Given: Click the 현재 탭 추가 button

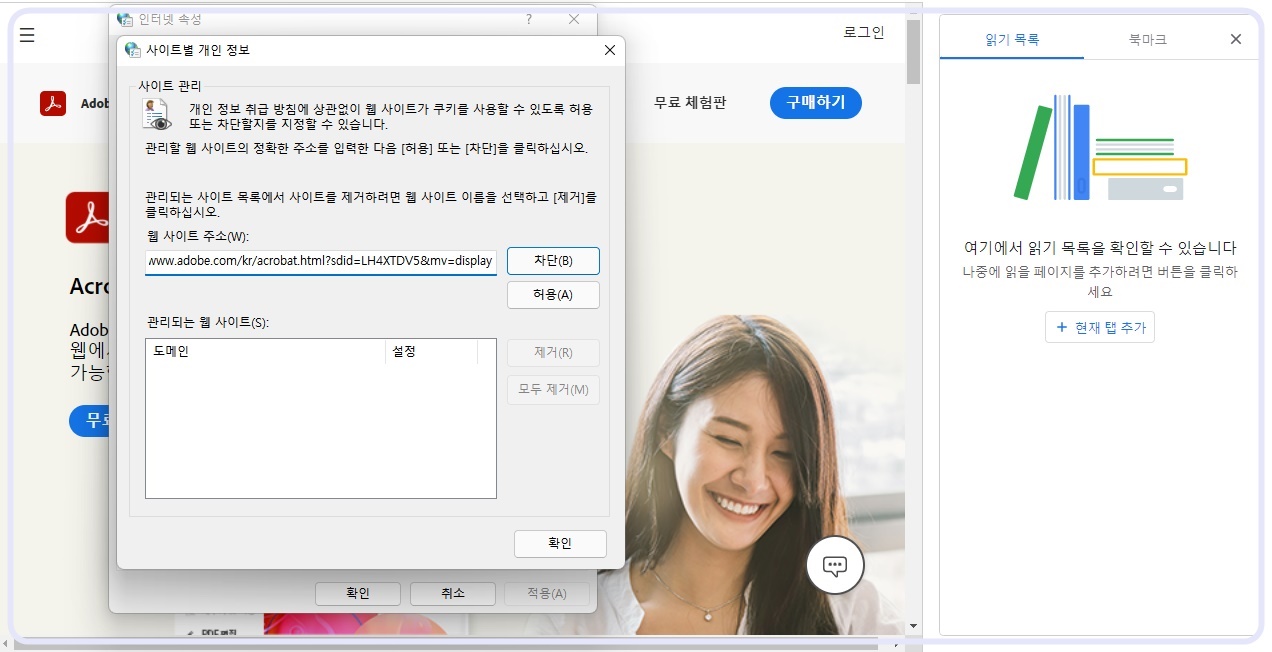Looking at the screenshot, I should coord(1100,327).
